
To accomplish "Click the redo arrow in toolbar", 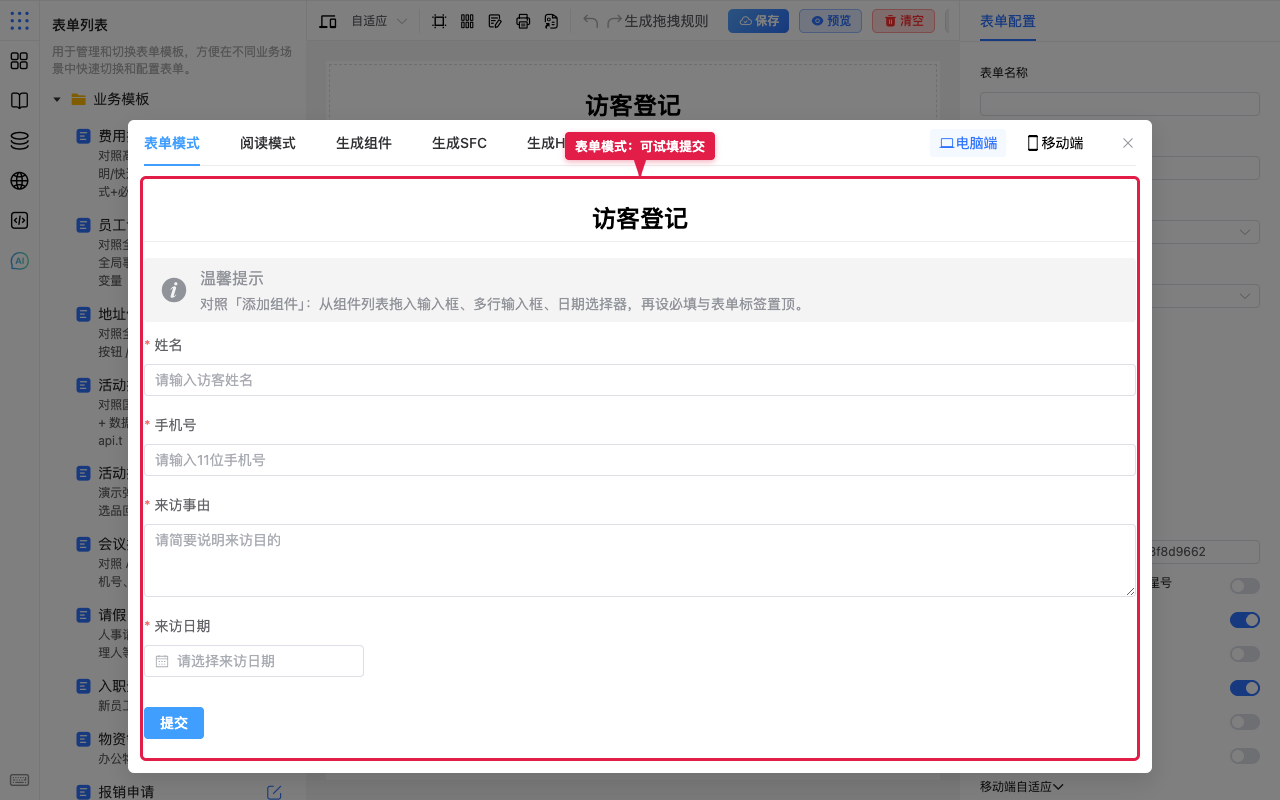I will (x=615, y=21).
